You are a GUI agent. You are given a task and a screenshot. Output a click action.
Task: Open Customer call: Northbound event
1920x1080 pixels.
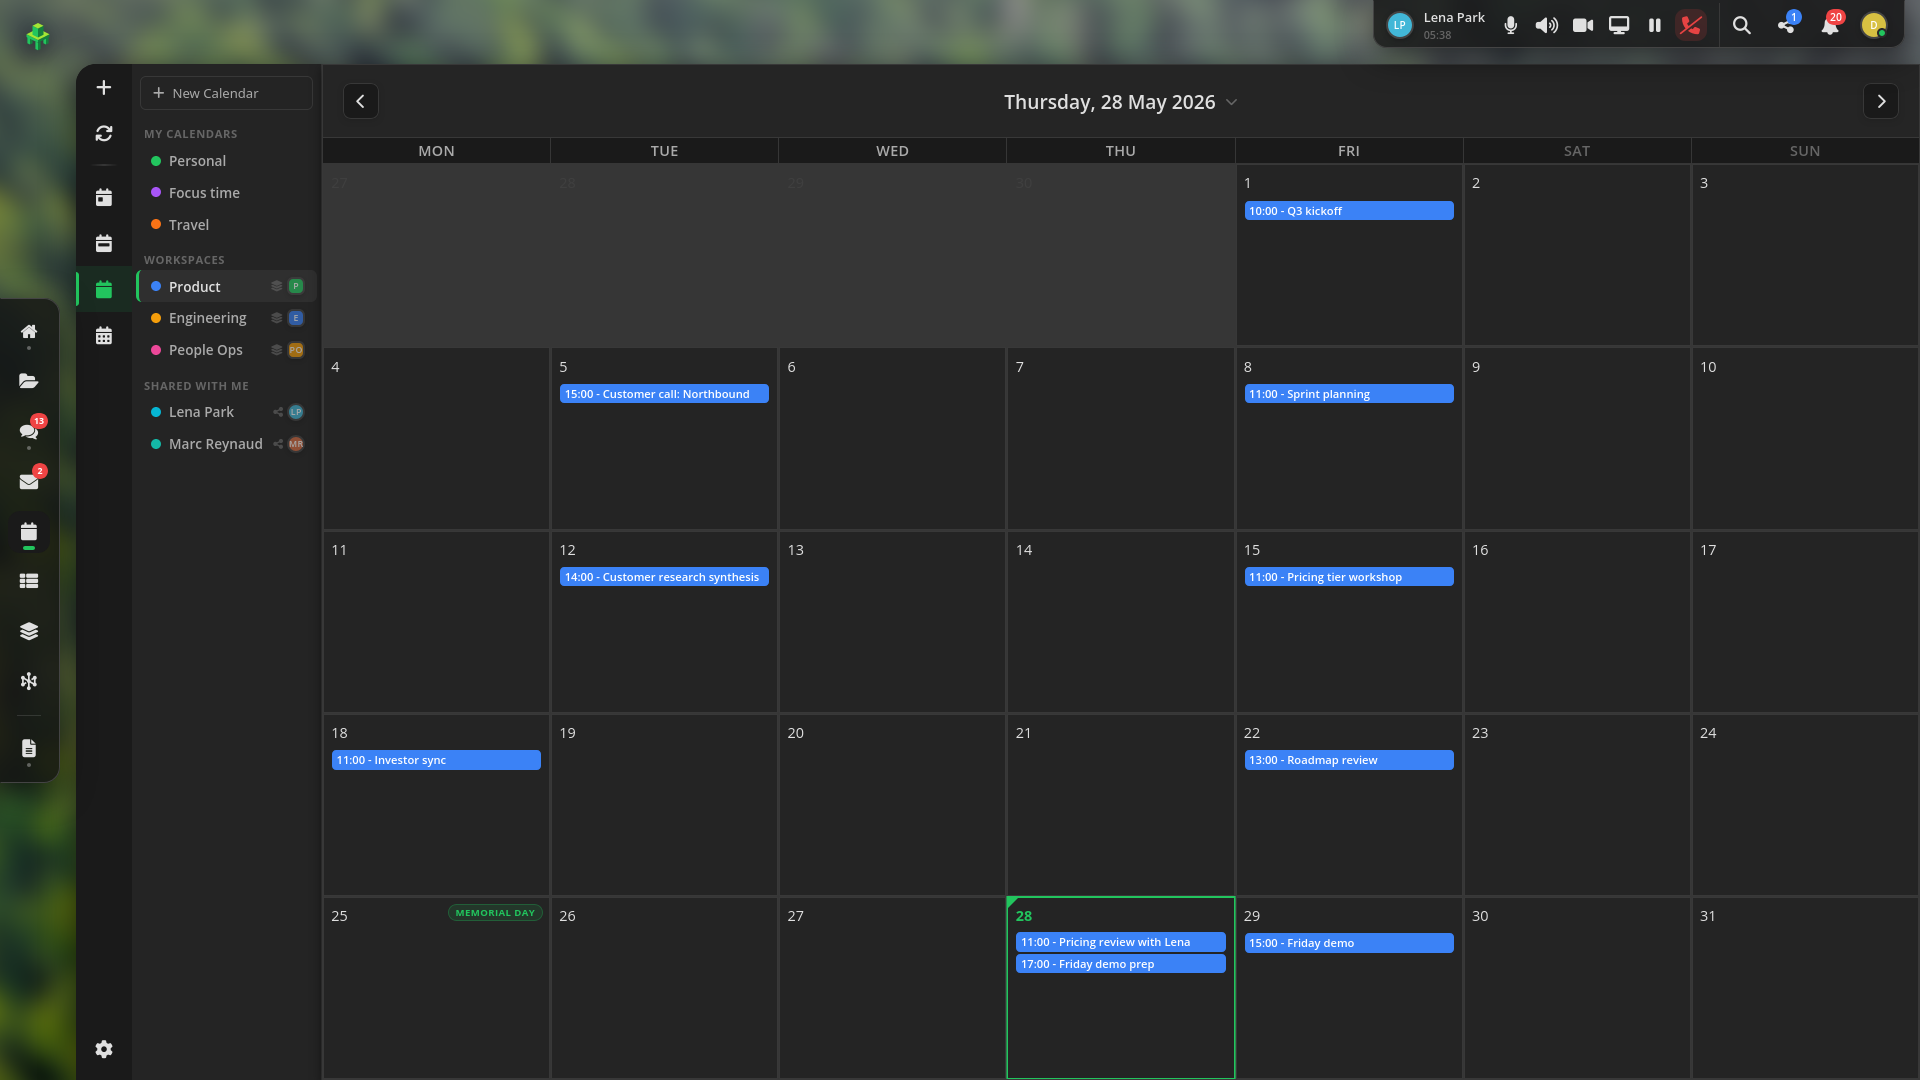(664, 394)
